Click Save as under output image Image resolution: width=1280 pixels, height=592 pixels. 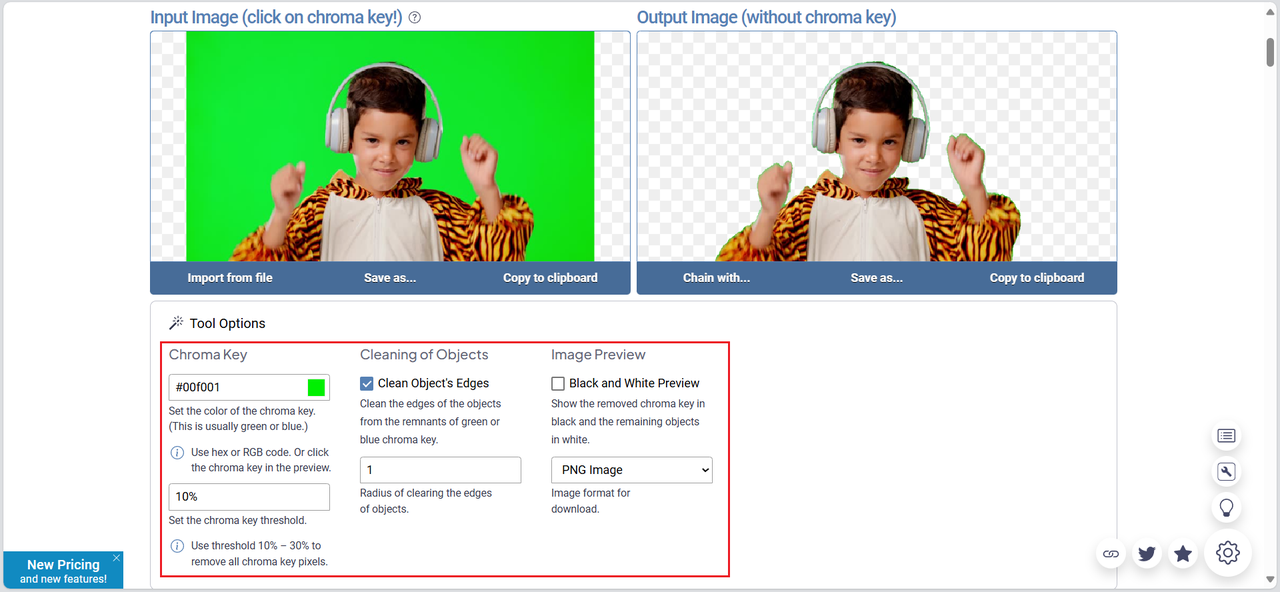pyautogui.click(x=877, y=278)
